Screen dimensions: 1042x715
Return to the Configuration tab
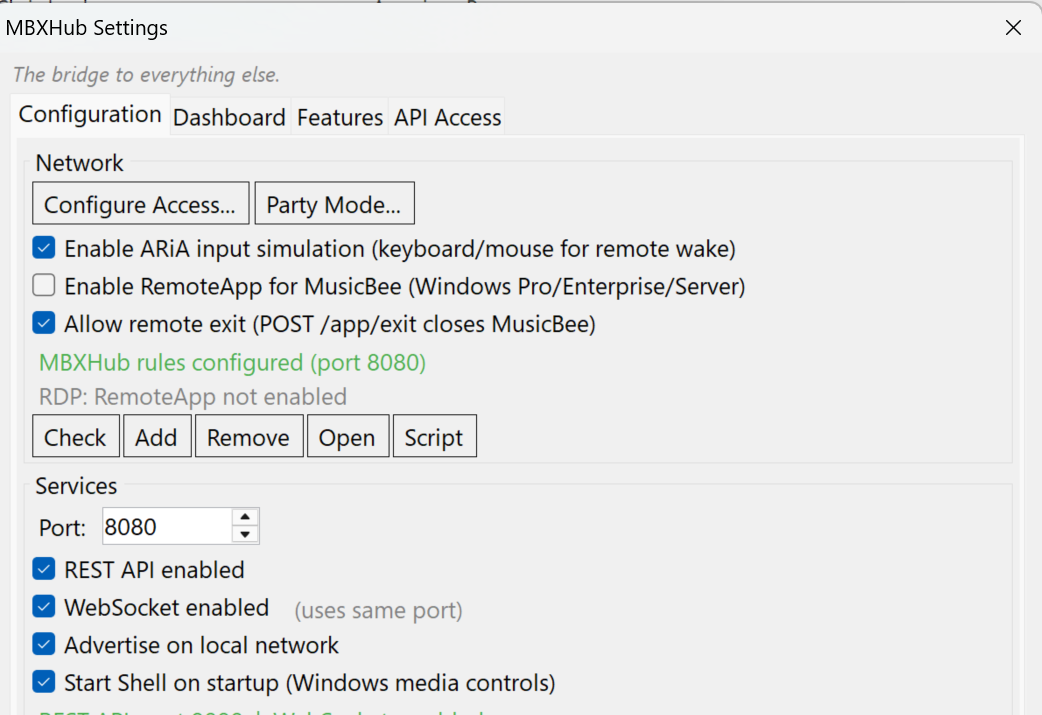pyautogui.click(x=90, y=114)
